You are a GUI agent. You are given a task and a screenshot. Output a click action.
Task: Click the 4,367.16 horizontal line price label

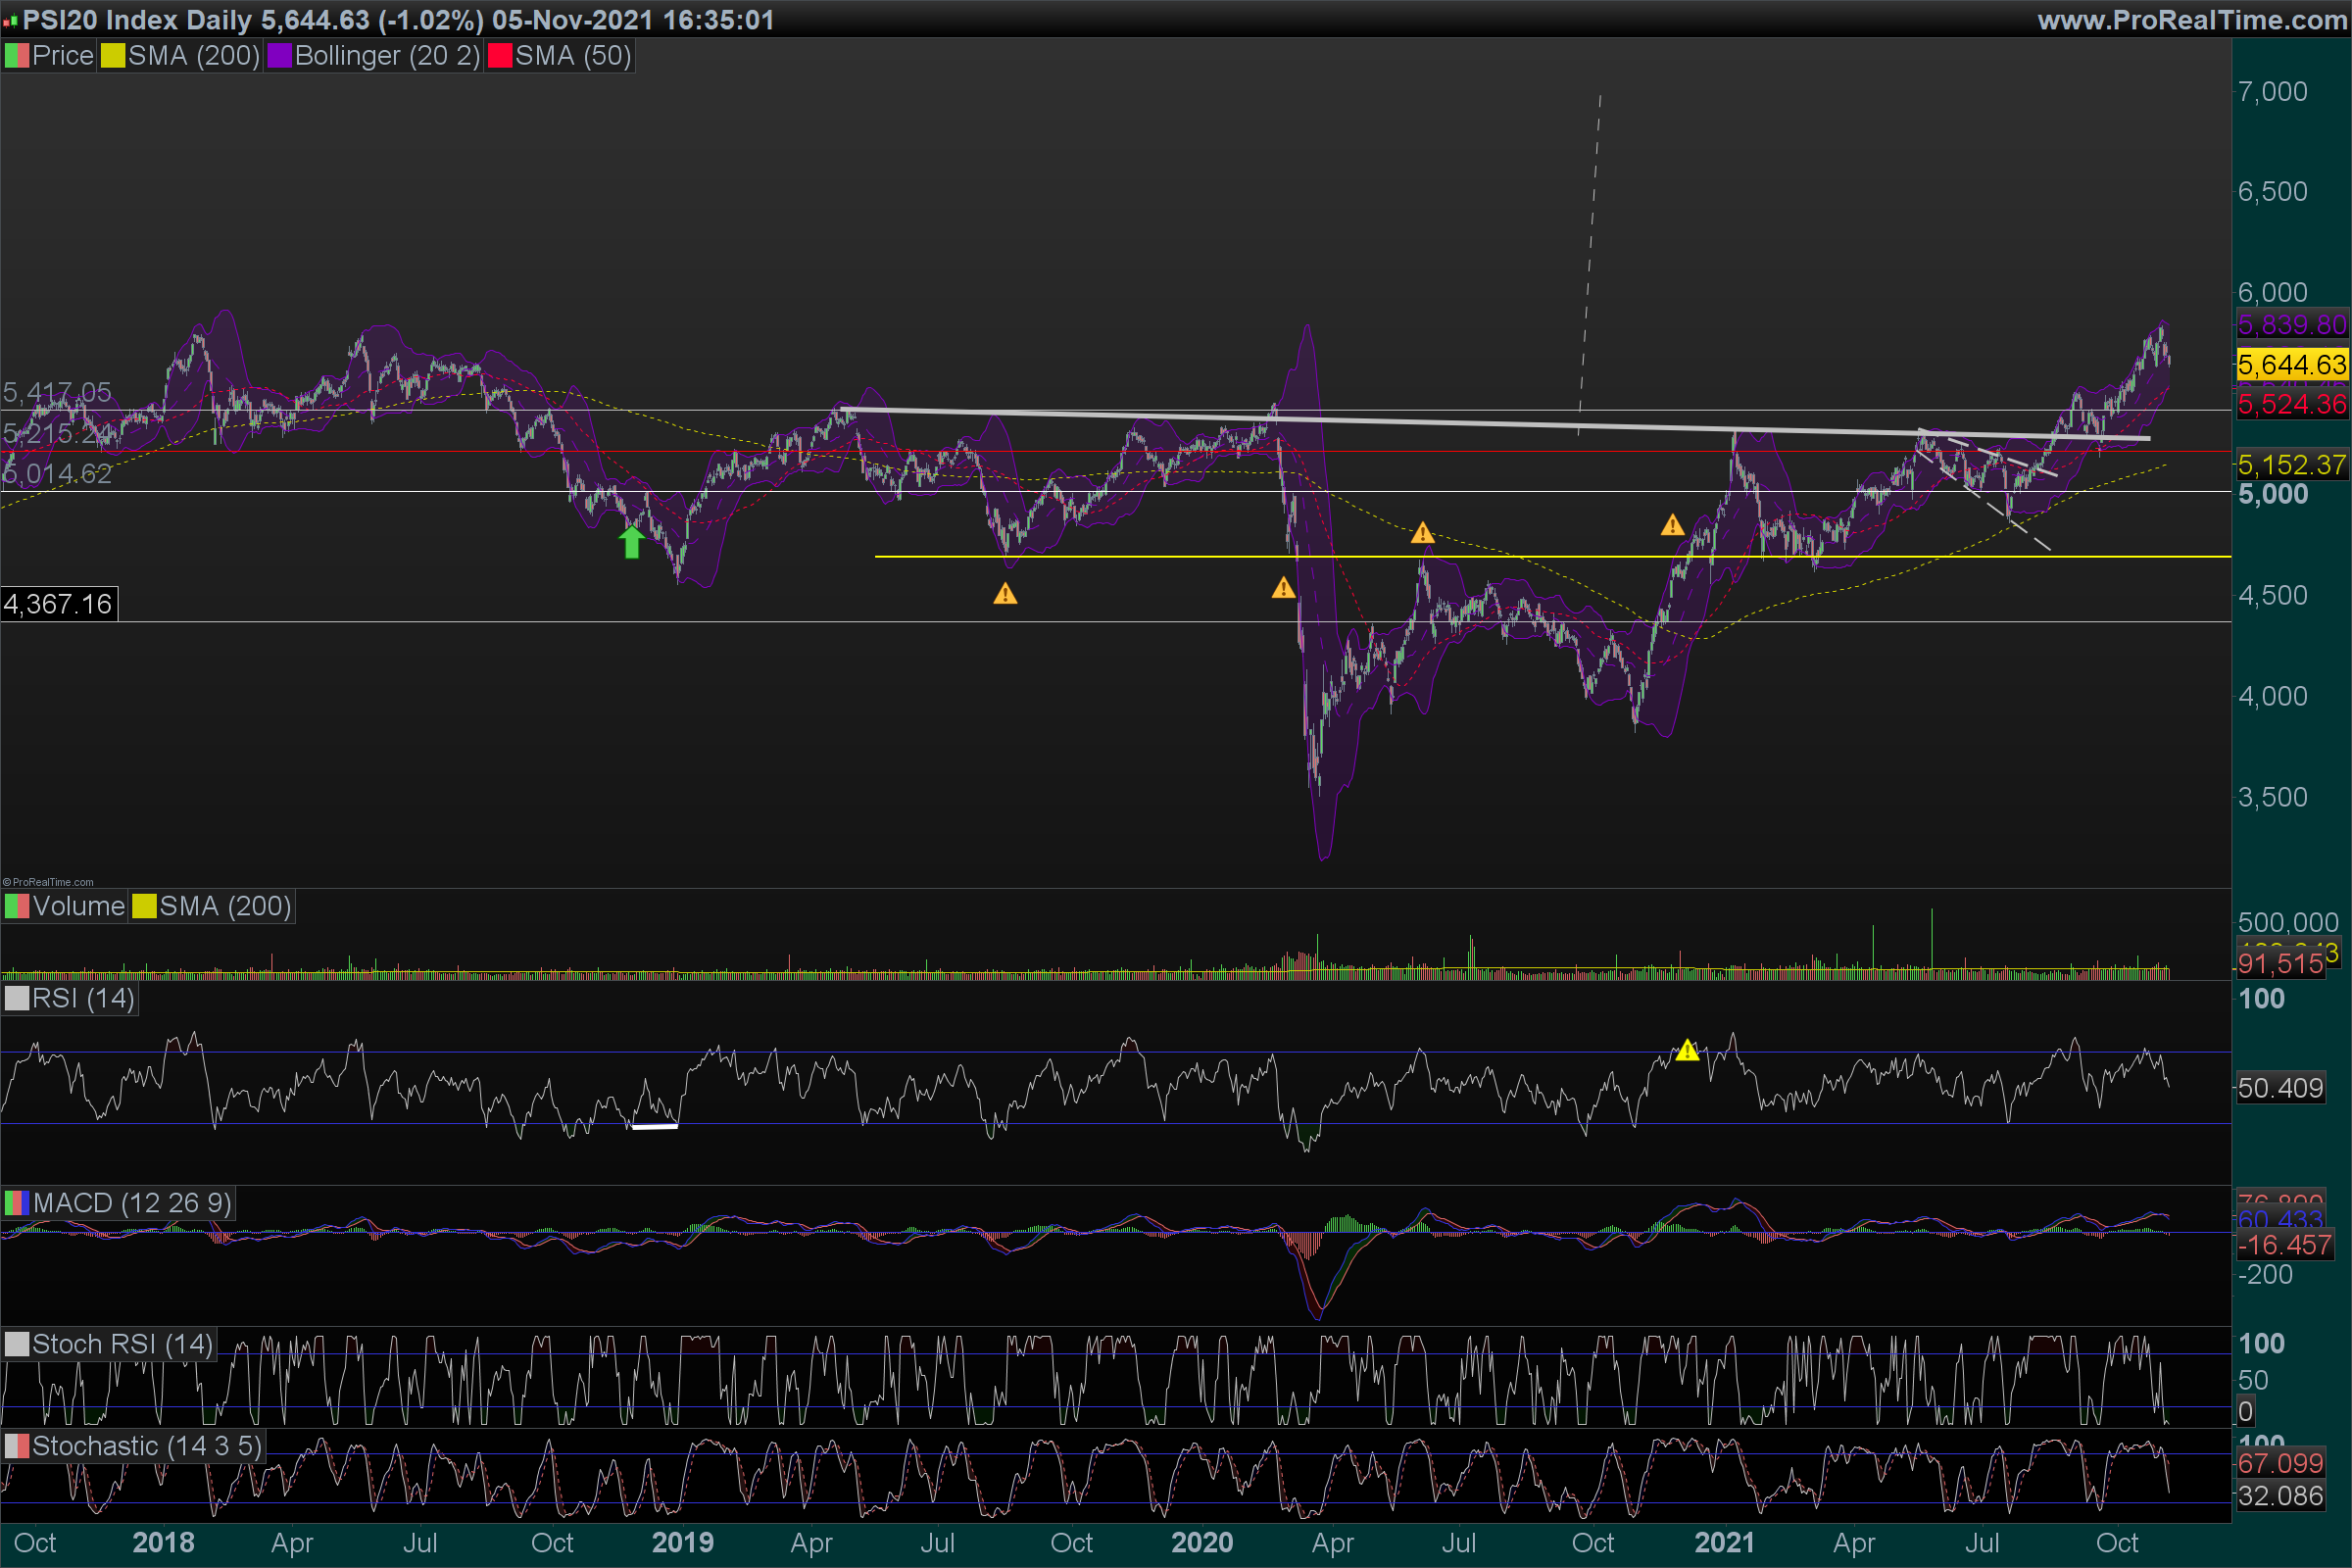(x=58, y=604)
